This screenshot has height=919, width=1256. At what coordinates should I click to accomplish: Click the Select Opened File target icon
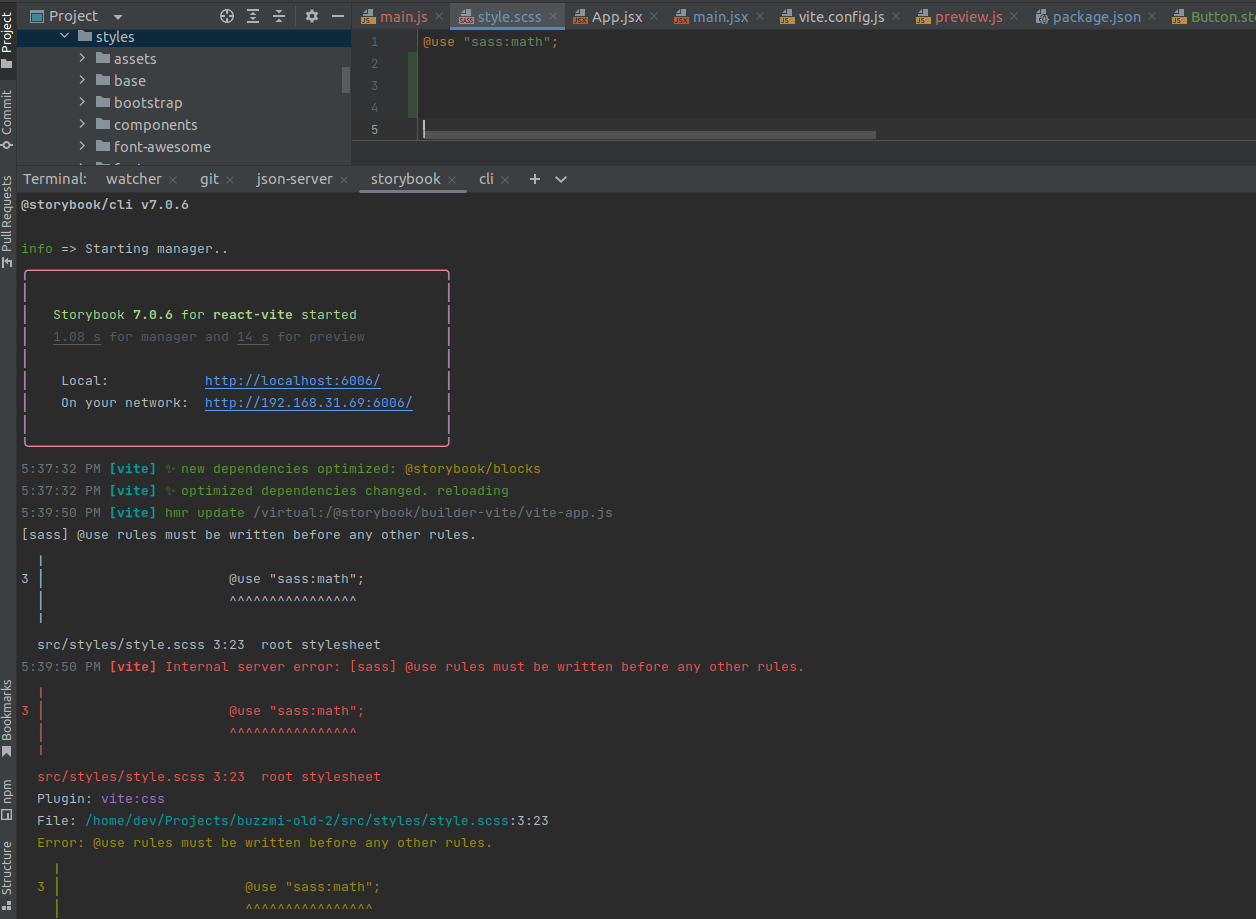227,16
